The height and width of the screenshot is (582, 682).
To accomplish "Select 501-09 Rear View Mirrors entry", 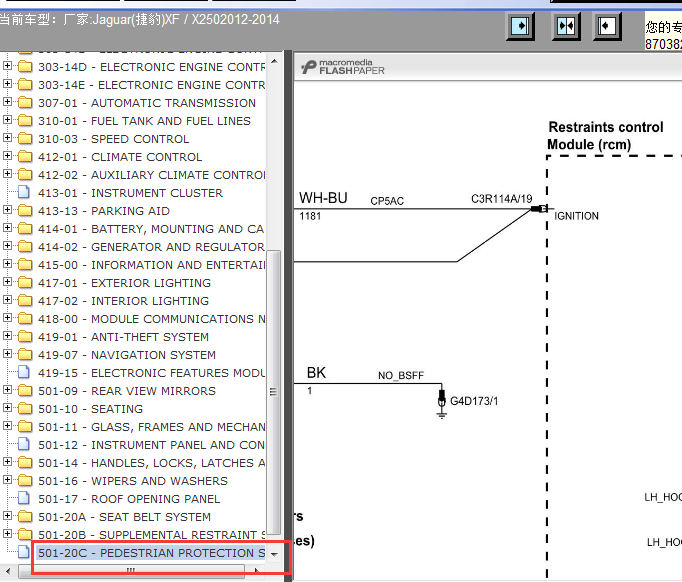I will [127, 391].
